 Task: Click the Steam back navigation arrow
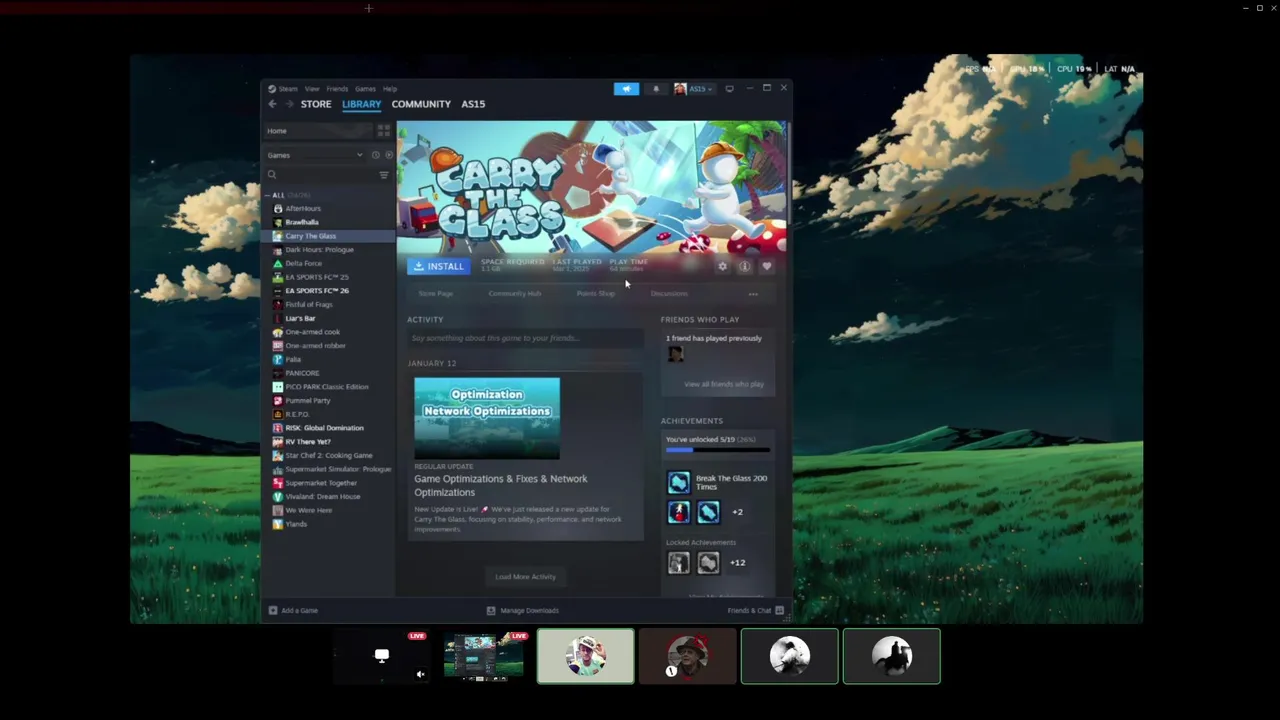click(272, 104)
